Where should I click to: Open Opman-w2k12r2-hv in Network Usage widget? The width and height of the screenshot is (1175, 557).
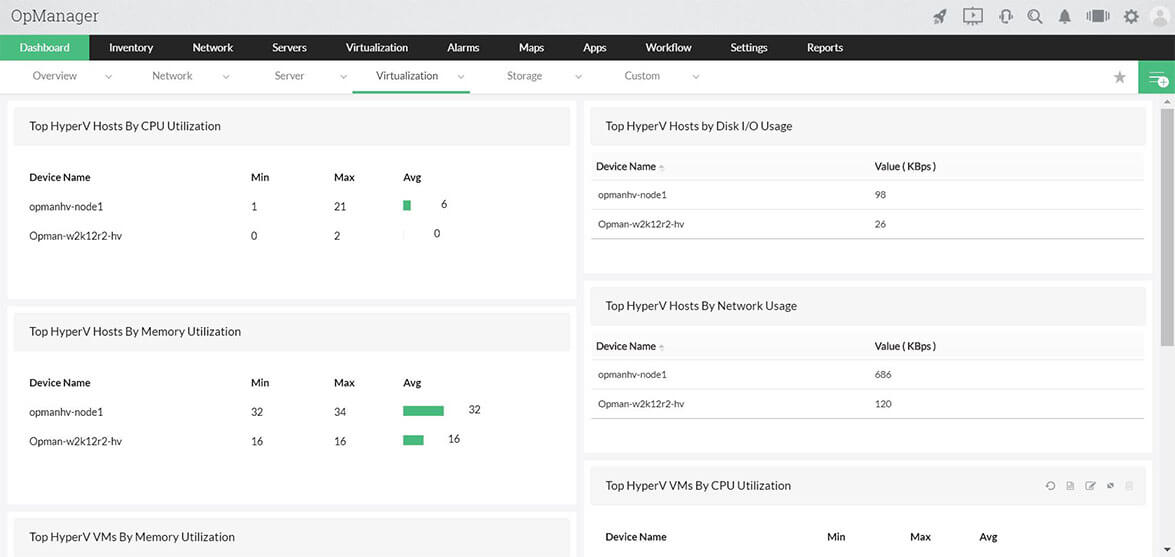[x=641, y=404]
